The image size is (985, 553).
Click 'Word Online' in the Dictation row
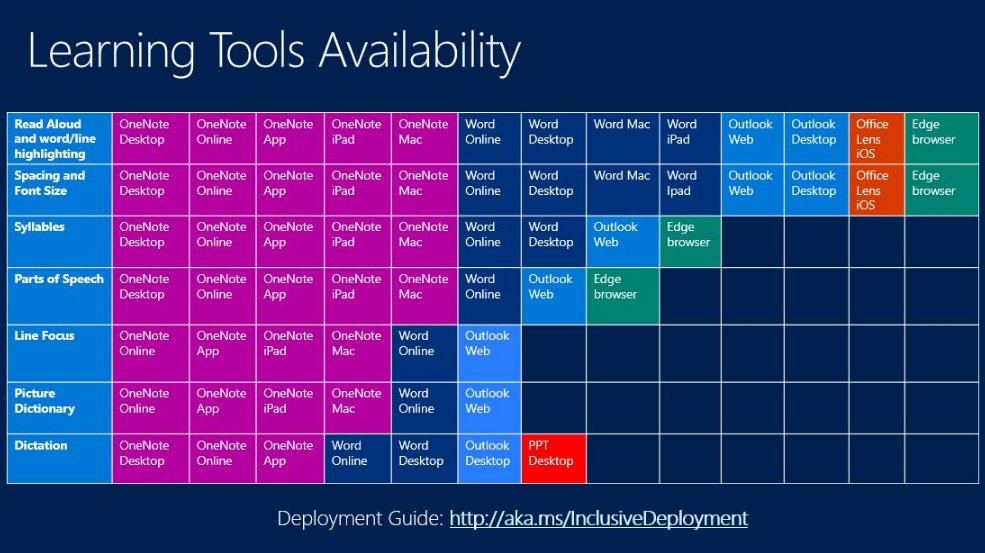point(358,459)
